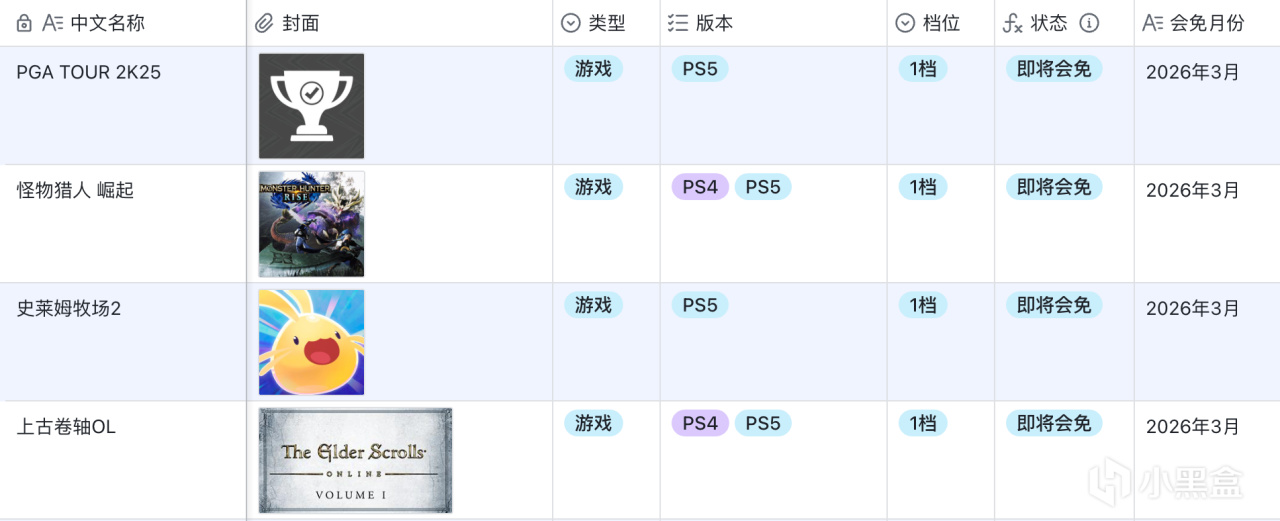The height and width of the screenshot is (521, 1280).
Task: Click the info icon in 状态 header
Action: pyautogui.click(x=1089, y=23)
